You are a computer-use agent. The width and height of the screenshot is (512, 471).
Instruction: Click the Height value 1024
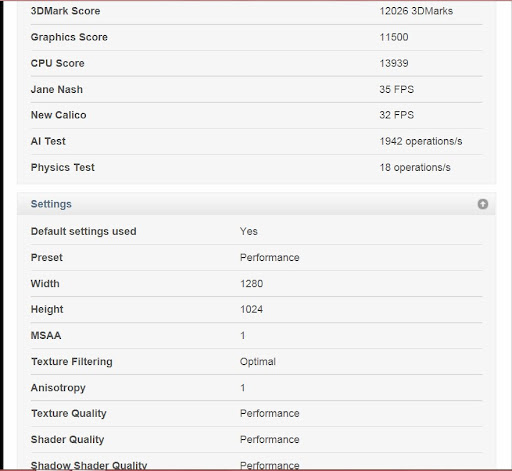(252, 309)
